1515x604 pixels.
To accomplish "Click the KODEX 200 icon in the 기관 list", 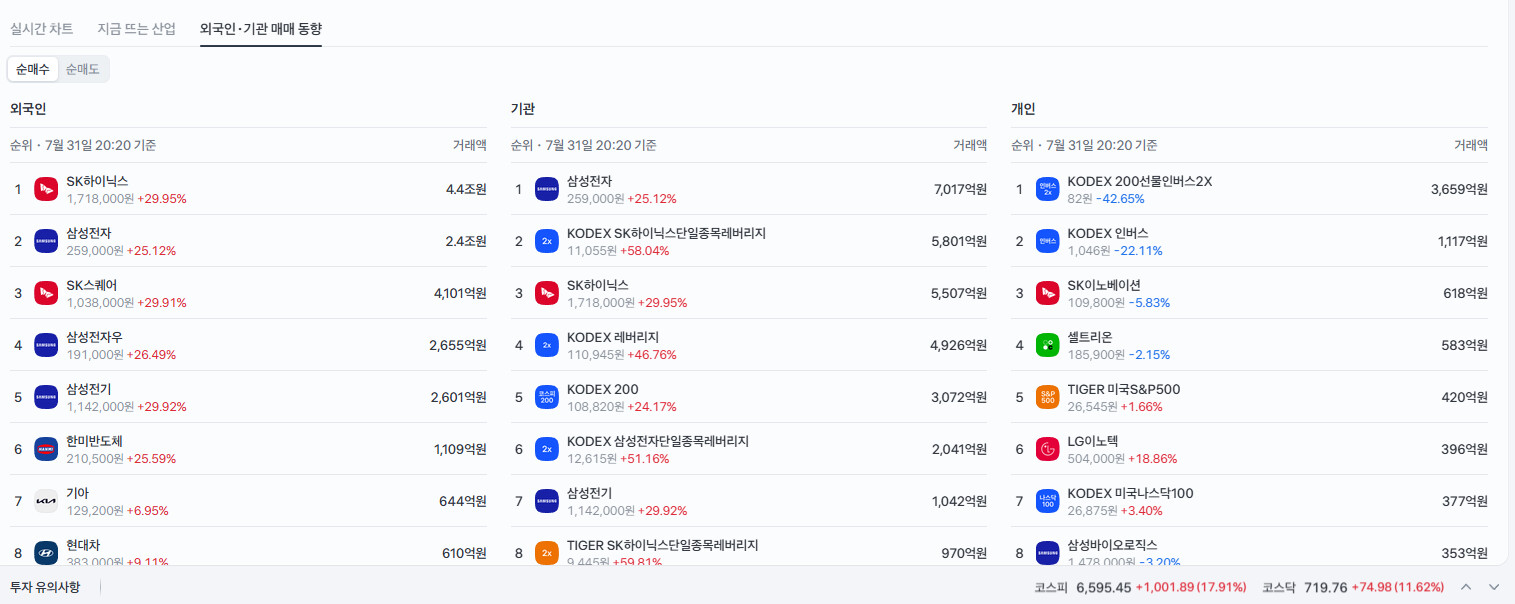I will click(x=547, y=397).
